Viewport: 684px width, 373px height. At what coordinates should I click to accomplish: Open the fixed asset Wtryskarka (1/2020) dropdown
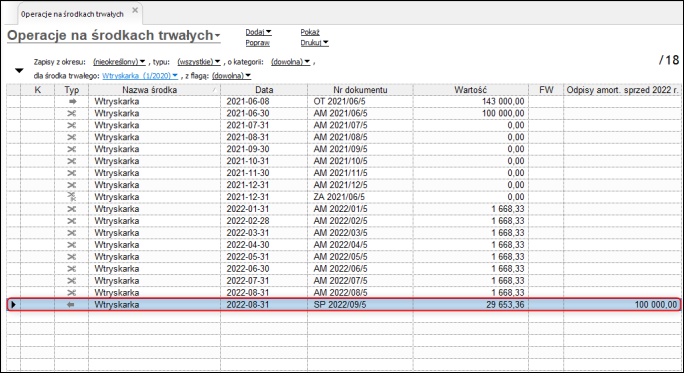click(140, 76)
